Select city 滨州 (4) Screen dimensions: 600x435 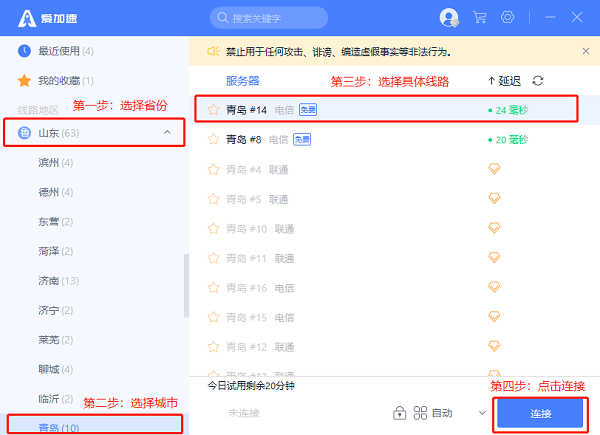55,163
